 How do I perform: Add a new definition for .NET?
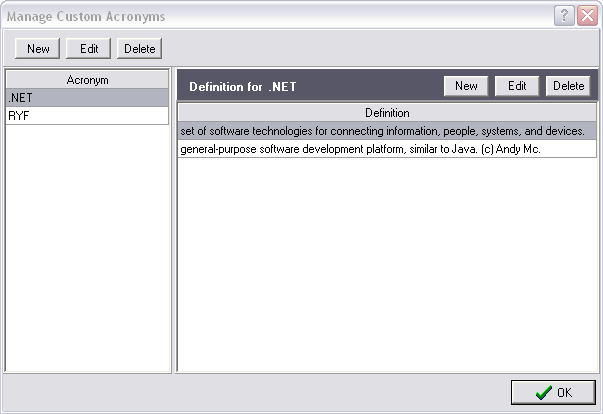tap(466, 86)
